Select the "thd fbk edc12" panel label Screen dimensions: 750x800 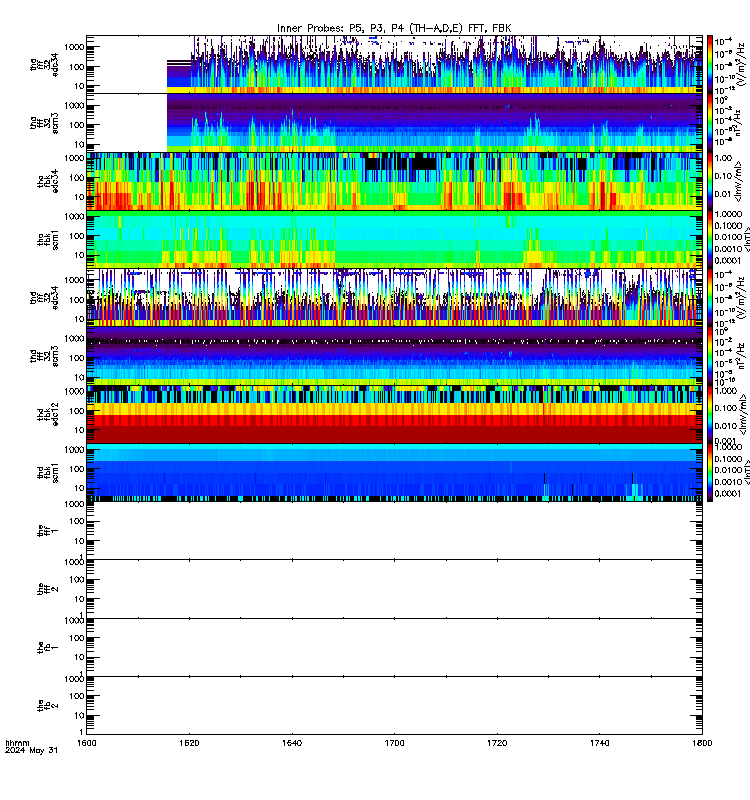tap(48, 414)
